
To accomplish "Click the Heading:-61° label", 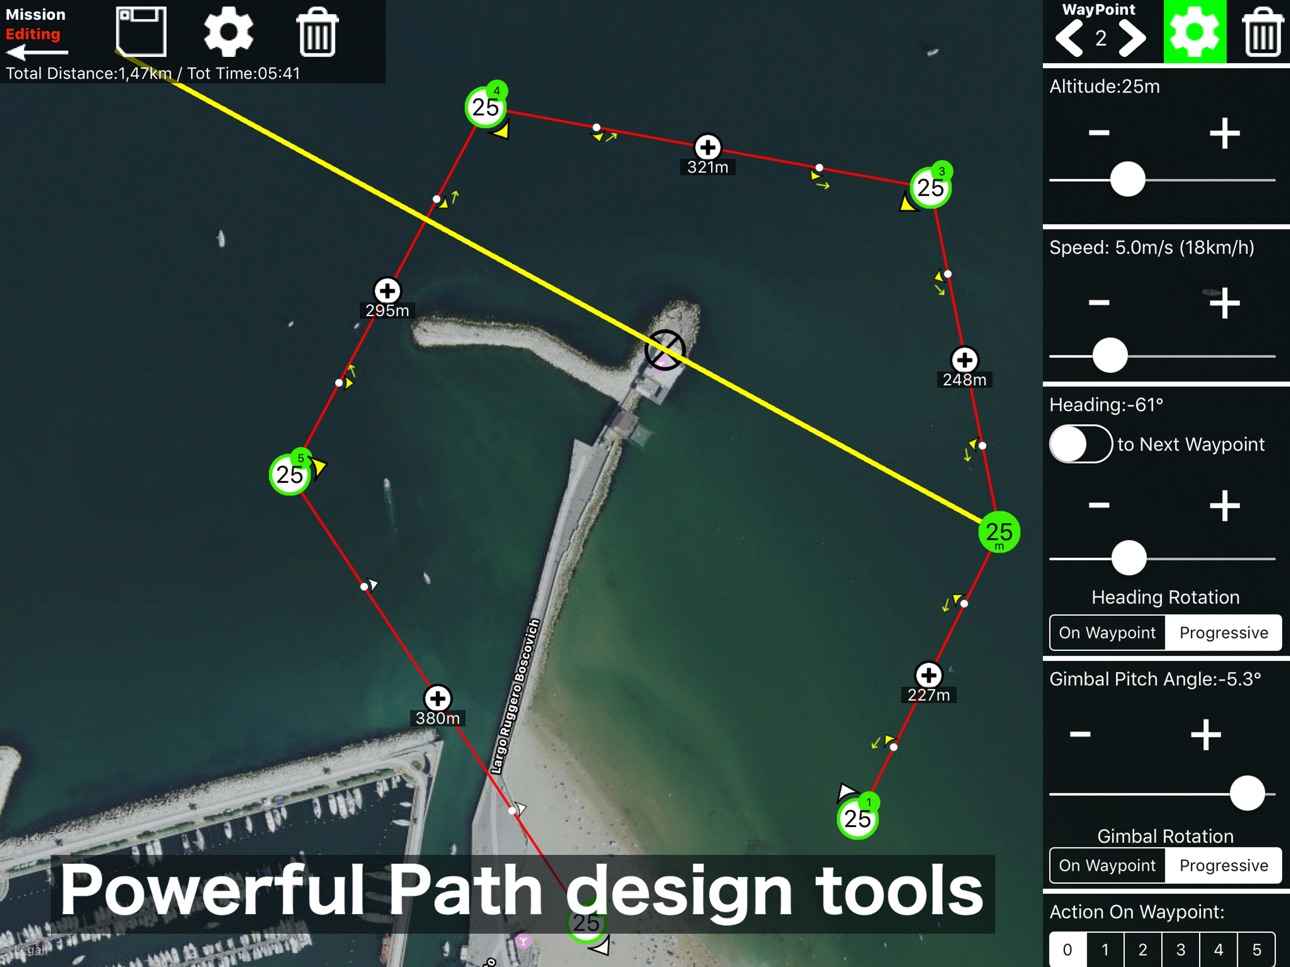I will 1106,405.
